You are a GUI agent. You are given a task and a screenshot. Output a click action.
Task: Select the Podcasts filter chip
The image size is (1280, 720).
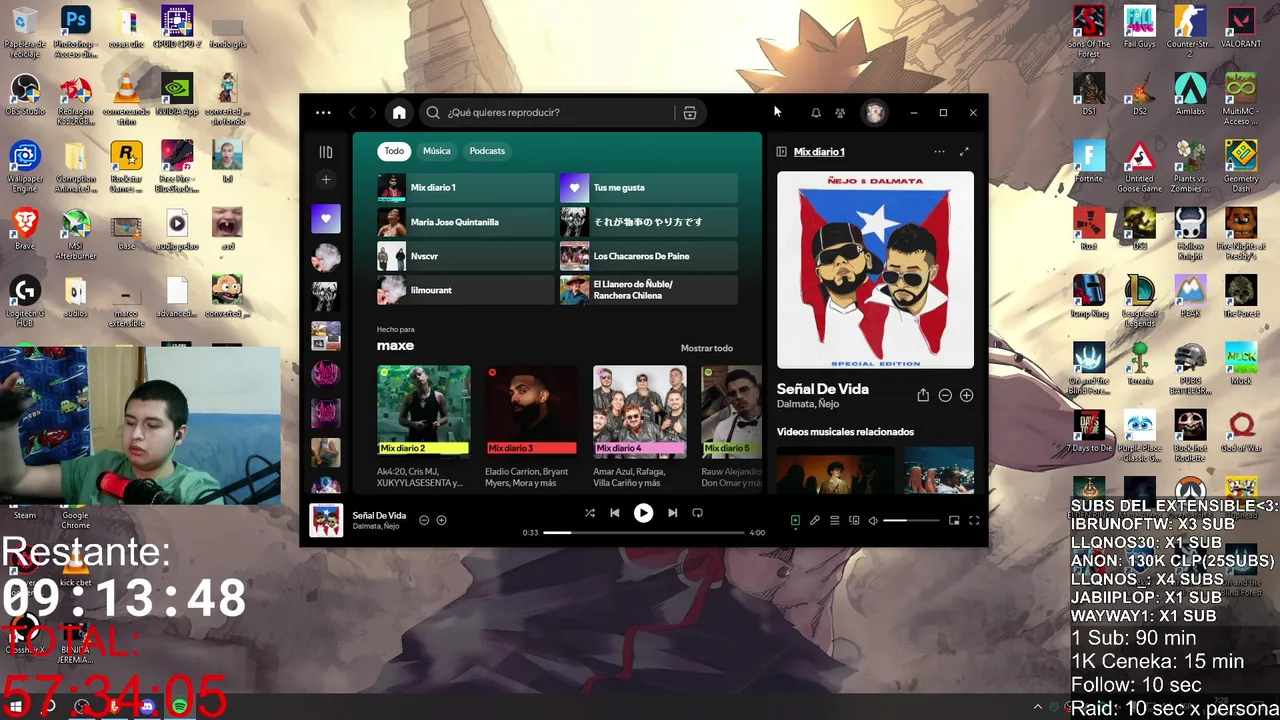point(487,151)
